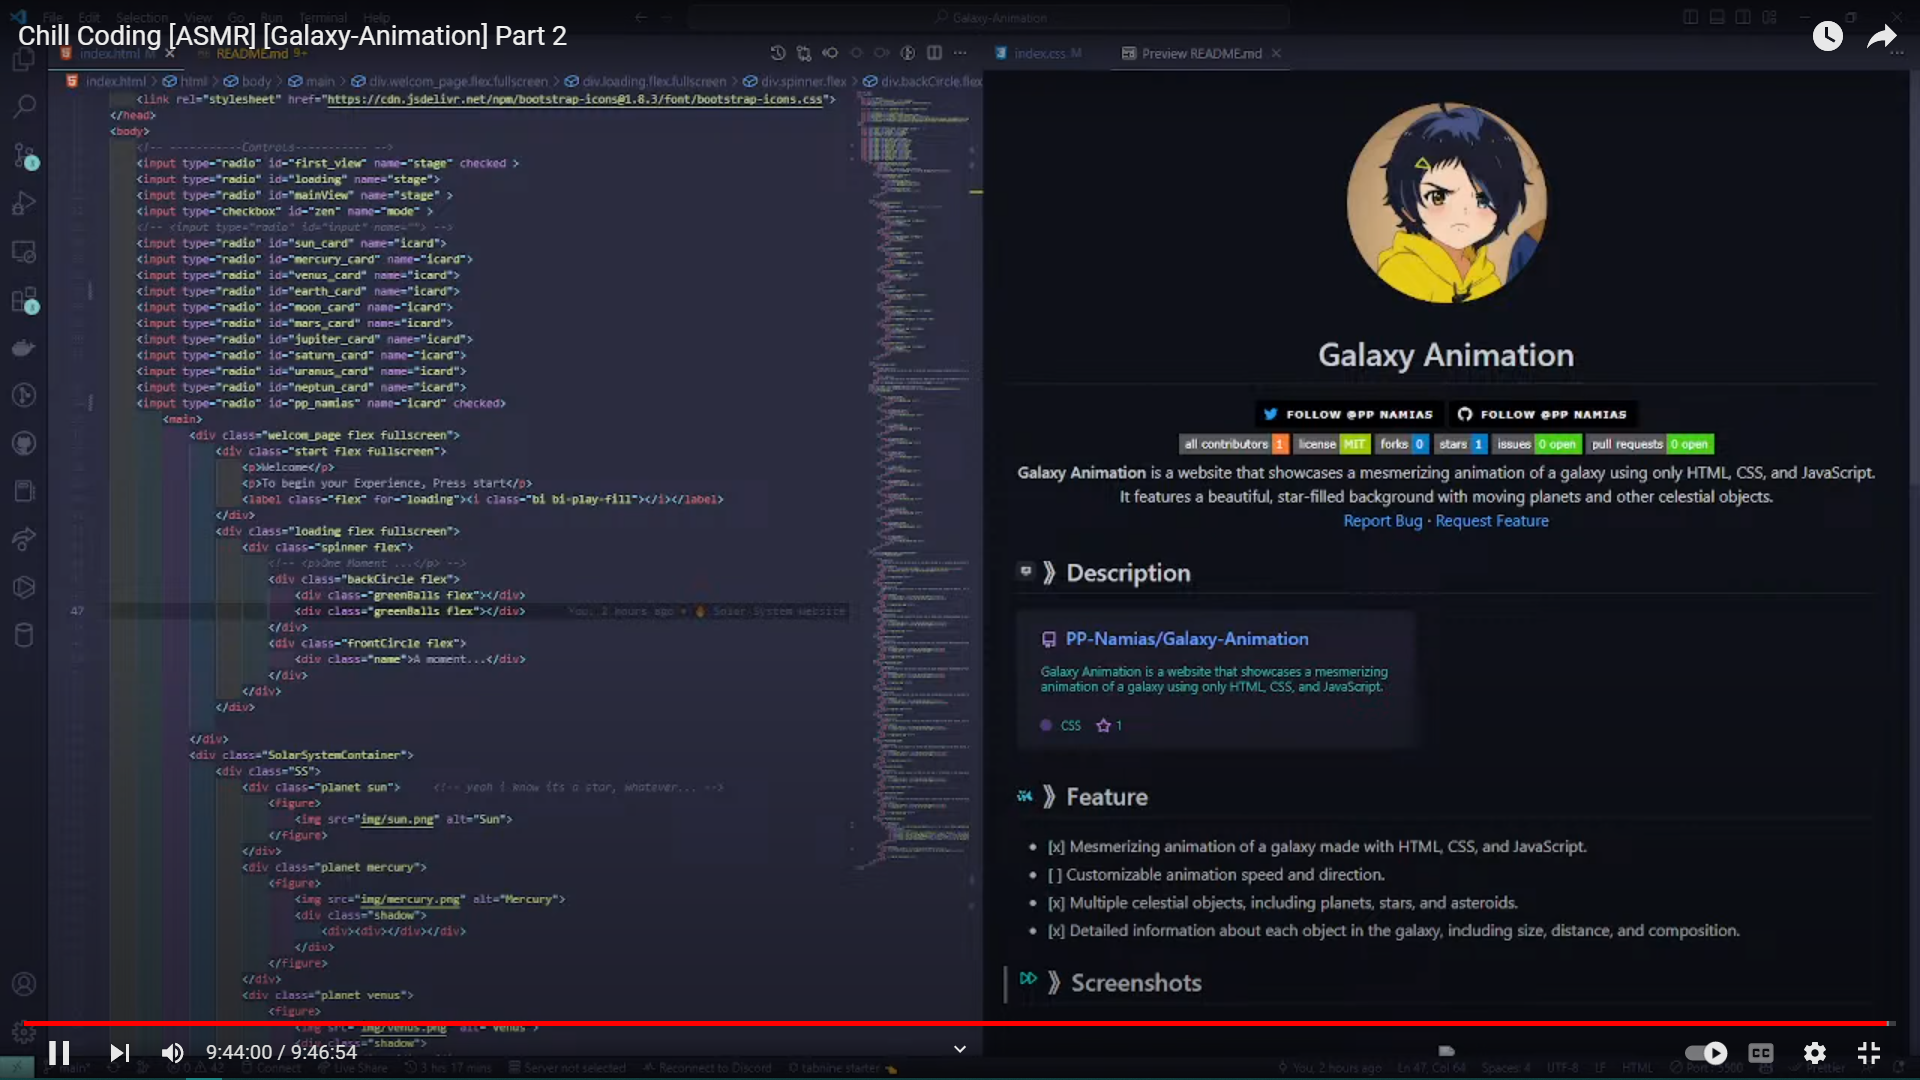
Task: Open Run and Debug in activity bar
Action: pyautogui.click(x=25, y=203)
